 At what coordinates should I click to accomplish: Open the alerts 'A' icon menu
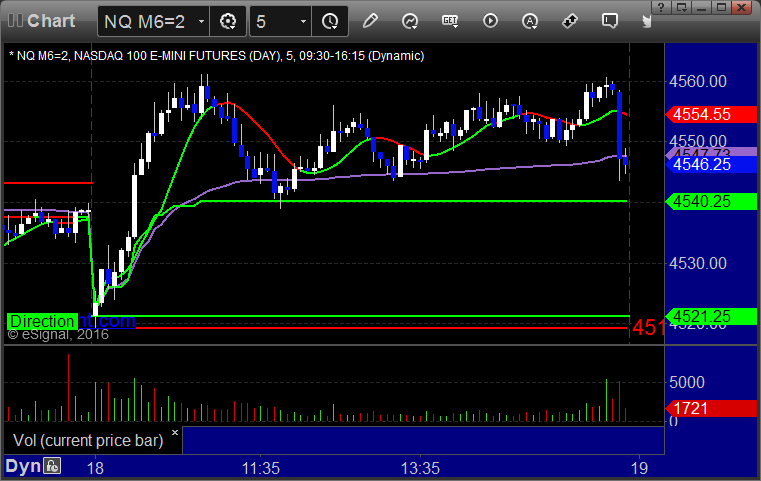coord(530,21)
